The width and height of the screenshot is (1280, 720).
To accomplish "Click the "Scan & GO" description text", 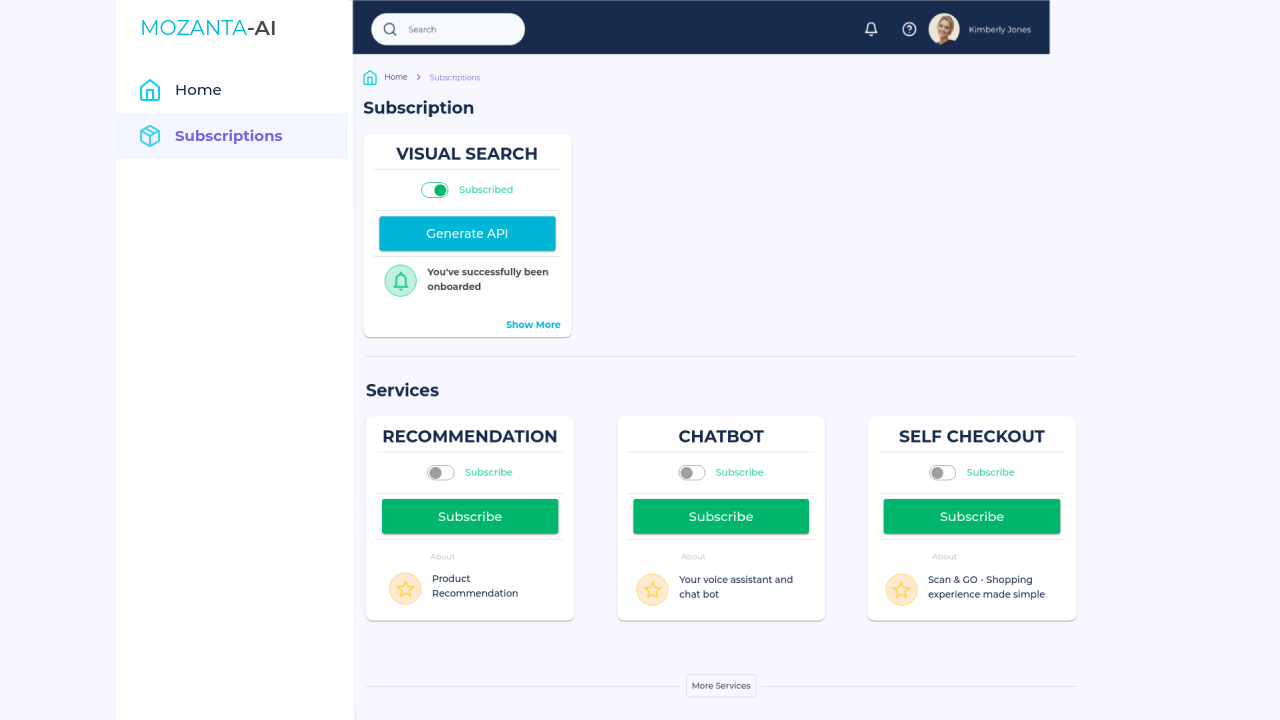I will tap(986, 587).
